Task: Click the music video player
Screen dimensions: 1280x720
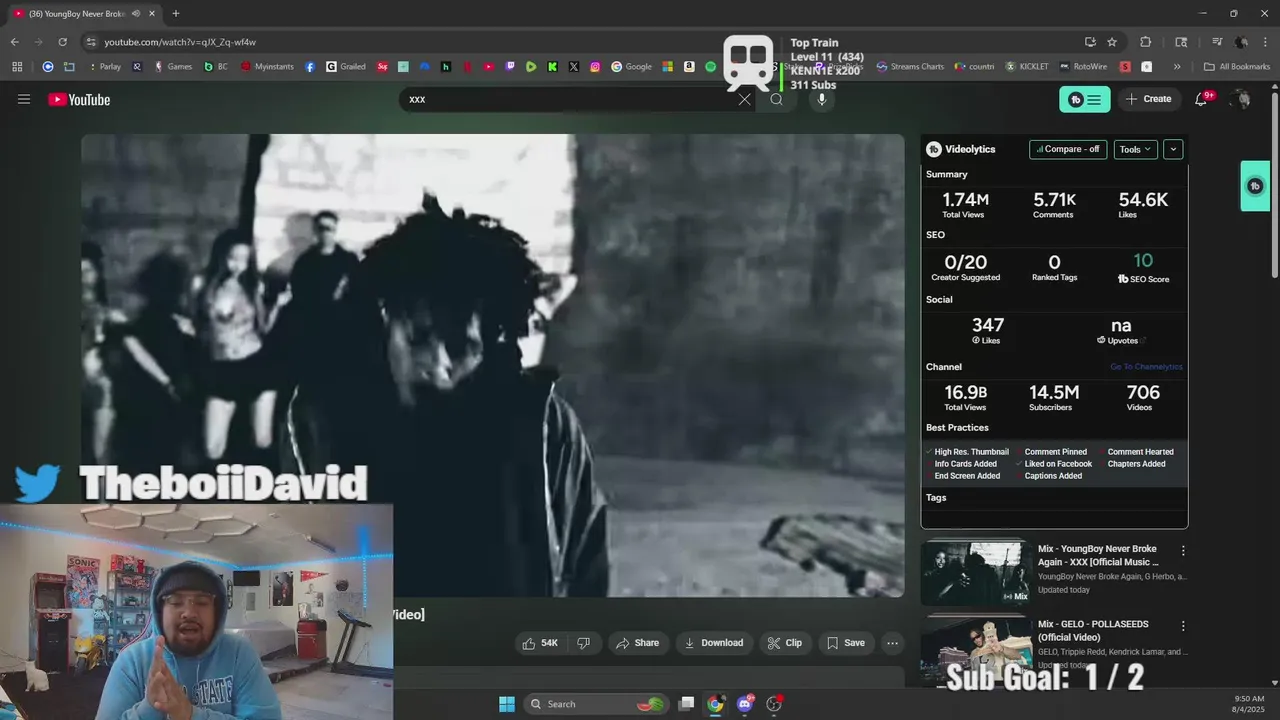Action: [493, 365]
